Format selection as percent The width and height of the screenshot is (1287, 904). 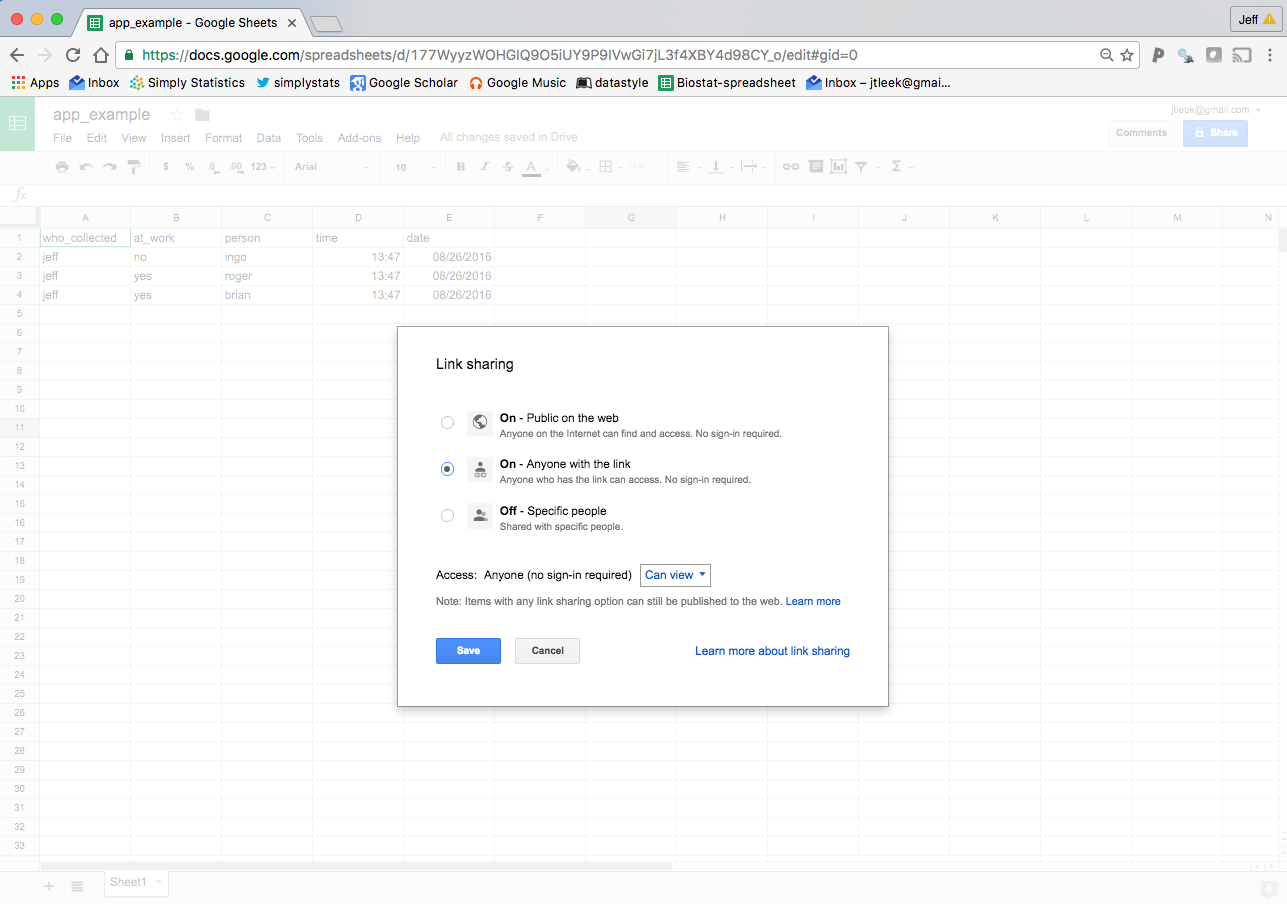coord(189,166)
